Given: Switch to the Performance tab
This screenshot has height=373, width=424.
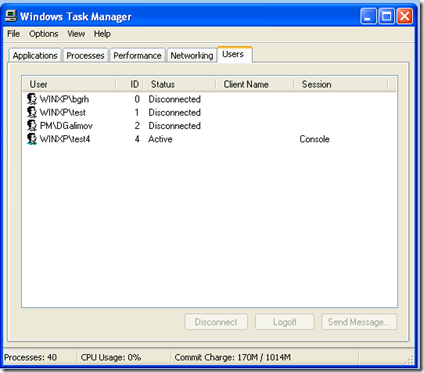Looking at the screenshot, I should click(x=137, y=56).
